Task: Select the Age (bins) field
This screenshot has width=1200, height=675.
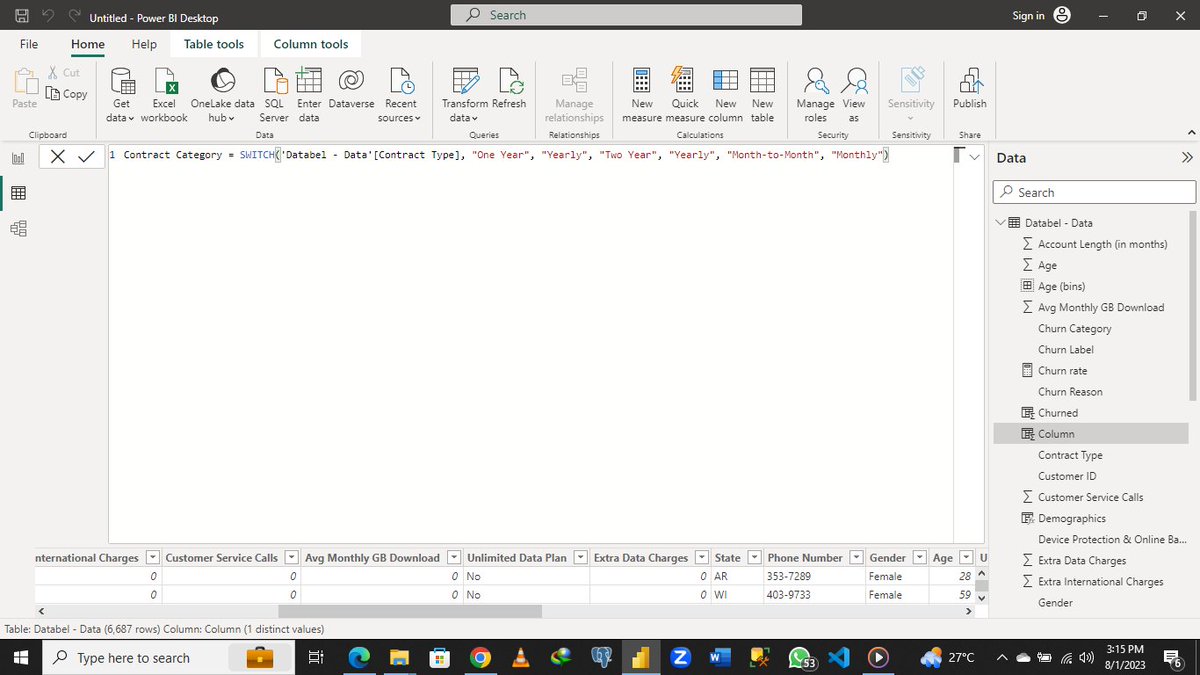Action: pos(1060,286)
